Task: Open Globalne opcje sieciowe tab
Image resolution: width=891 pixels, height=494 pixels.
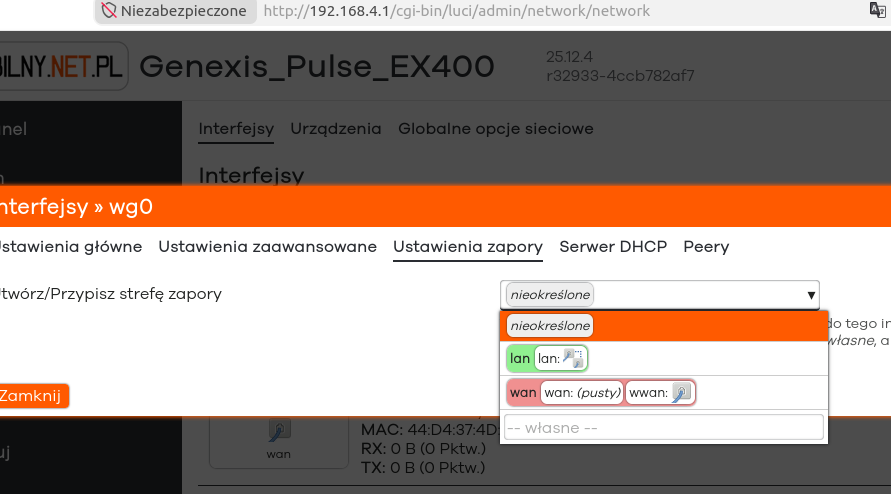Action: [496, 129]
